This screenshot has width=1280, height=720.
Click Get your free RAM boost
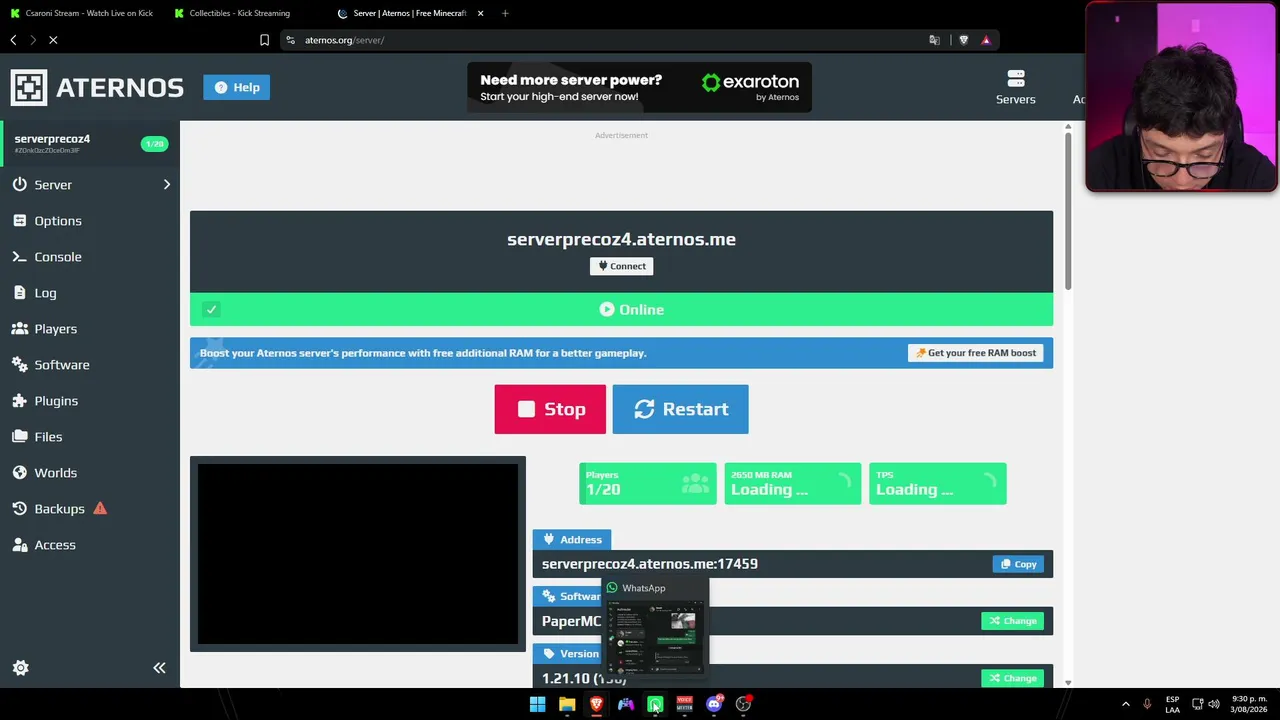[x=976, y=353]
